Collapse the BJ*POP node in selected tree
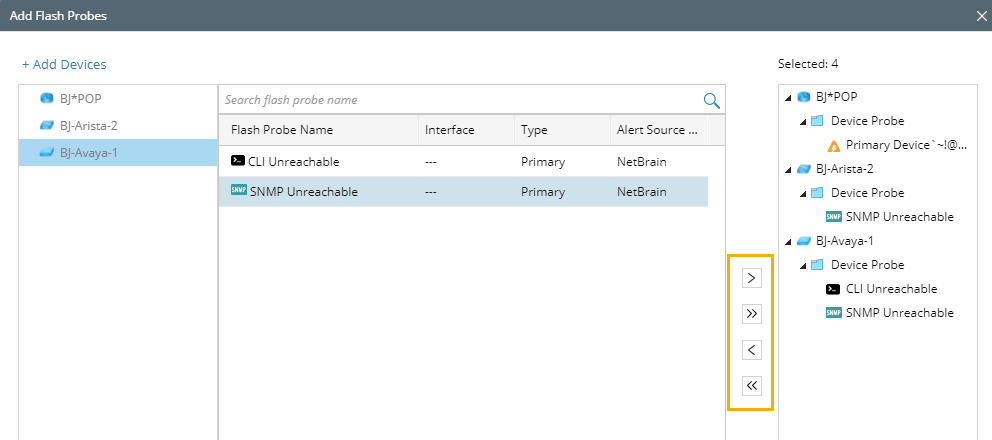This screenshot has height=440, width=992. pos(788,97)
